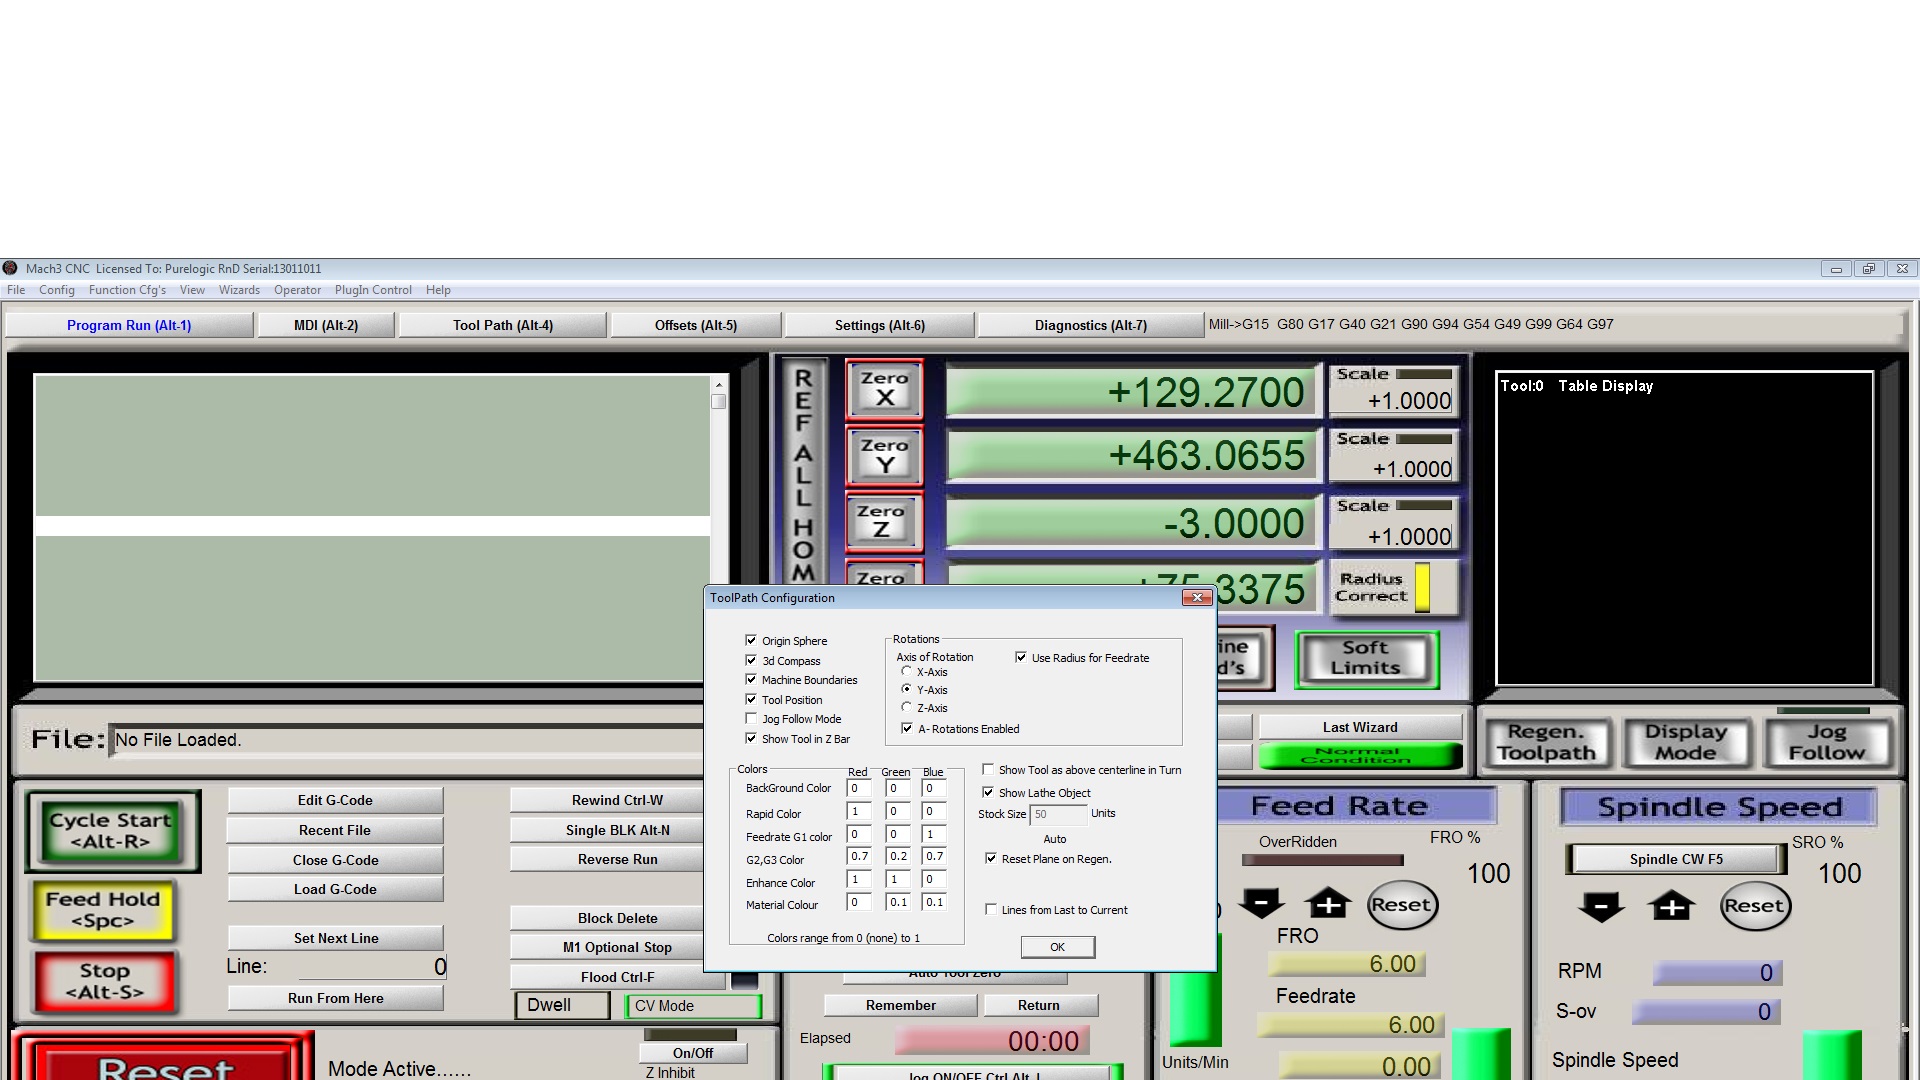Click the Zero X button
The height and width of the screenshot is (1080, 1920).
click(x=884, y=388)
